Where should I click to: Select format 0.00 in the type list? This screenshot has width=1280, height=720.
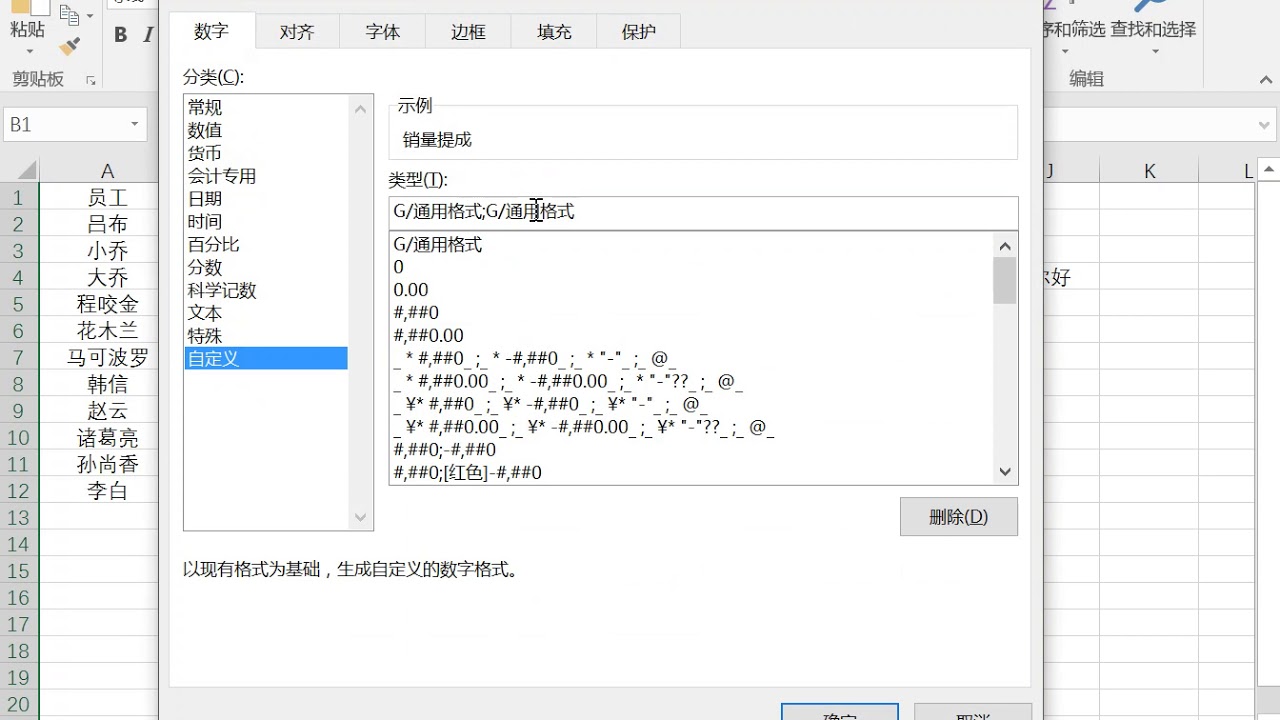point(691,290)
